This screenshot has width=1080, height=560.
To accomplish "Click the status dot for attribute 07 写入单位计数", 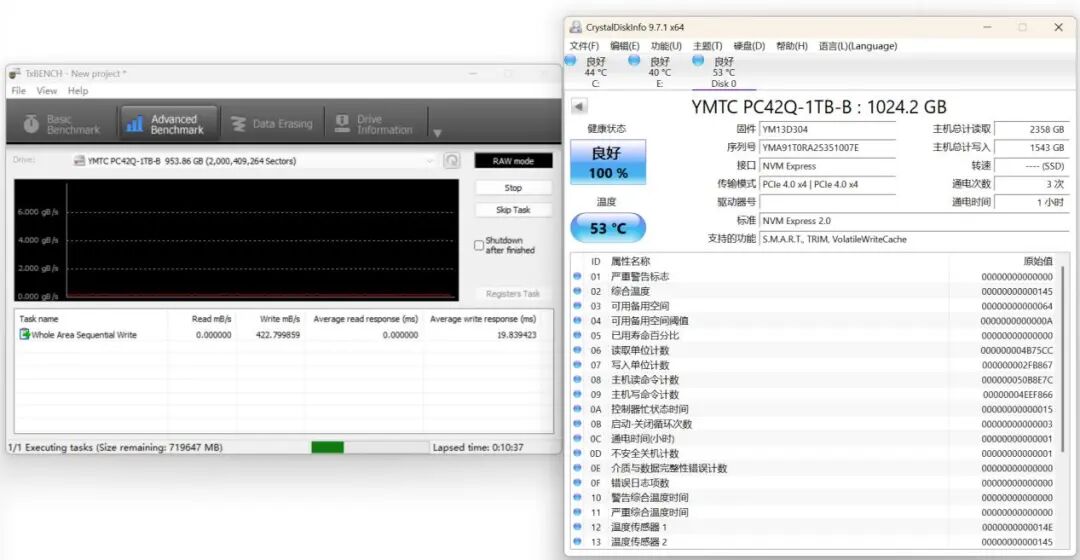I will 577,364.
